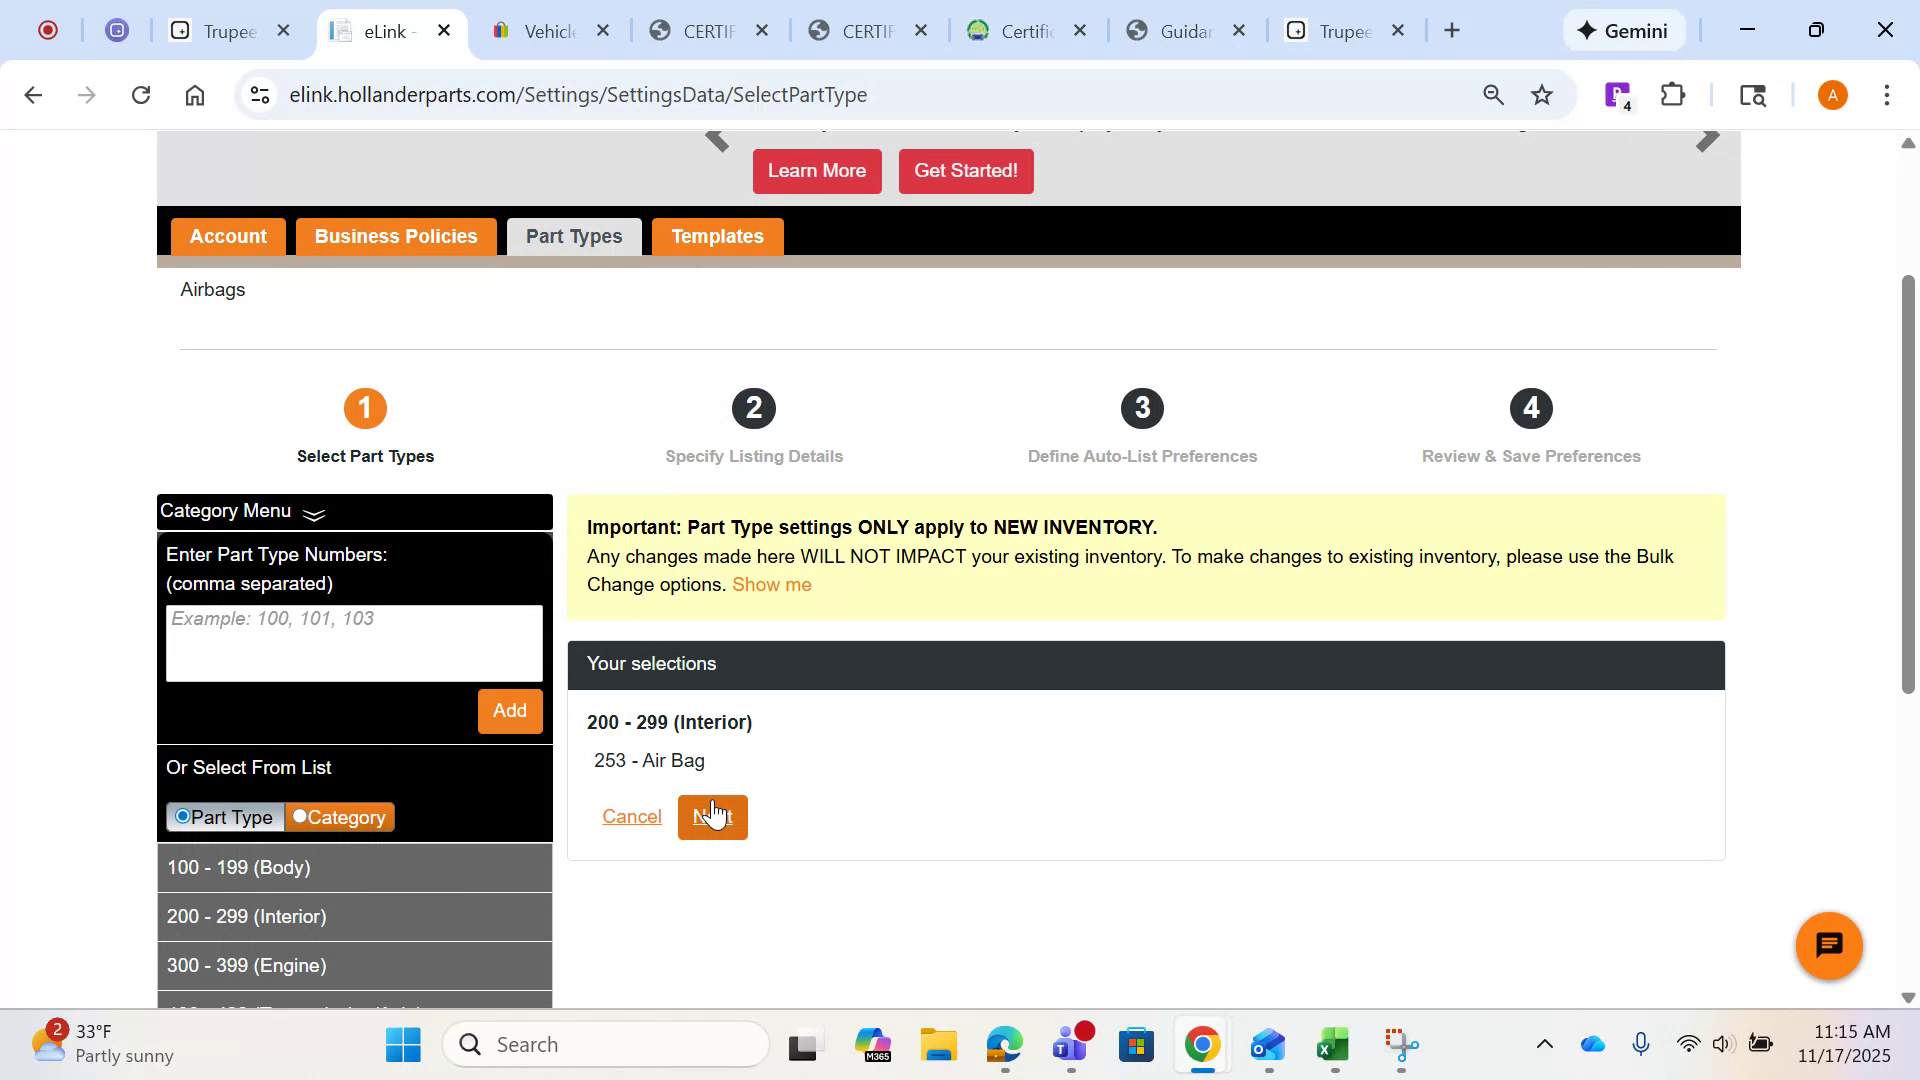
Task: Select the Part Type radio button
Action: tap(182, 816)
